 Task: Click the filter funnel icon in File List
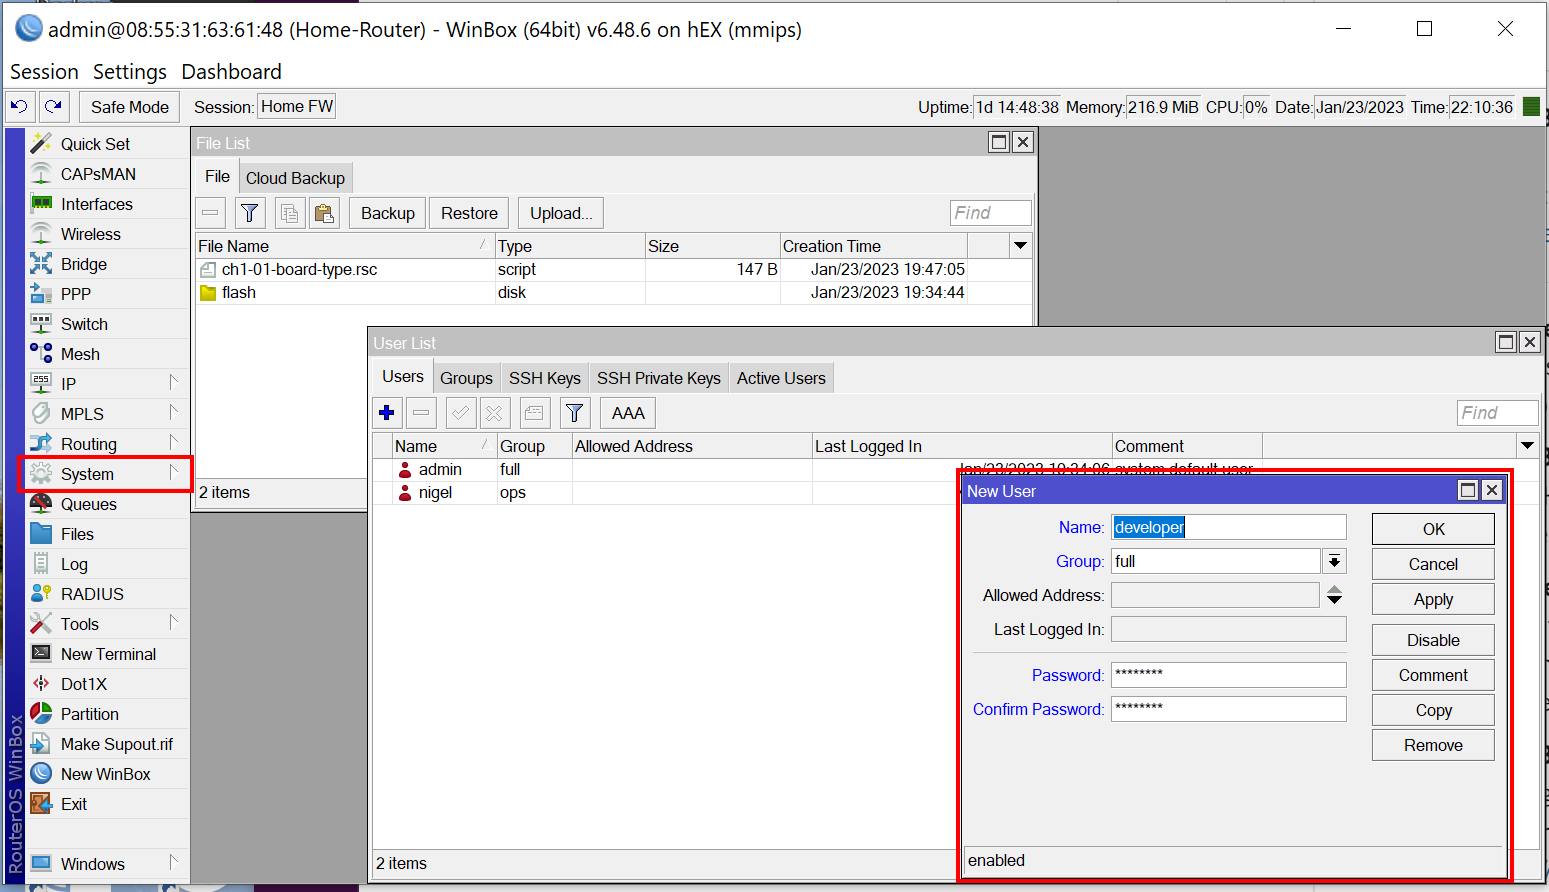pyautogui.click(x=250, y=213)
